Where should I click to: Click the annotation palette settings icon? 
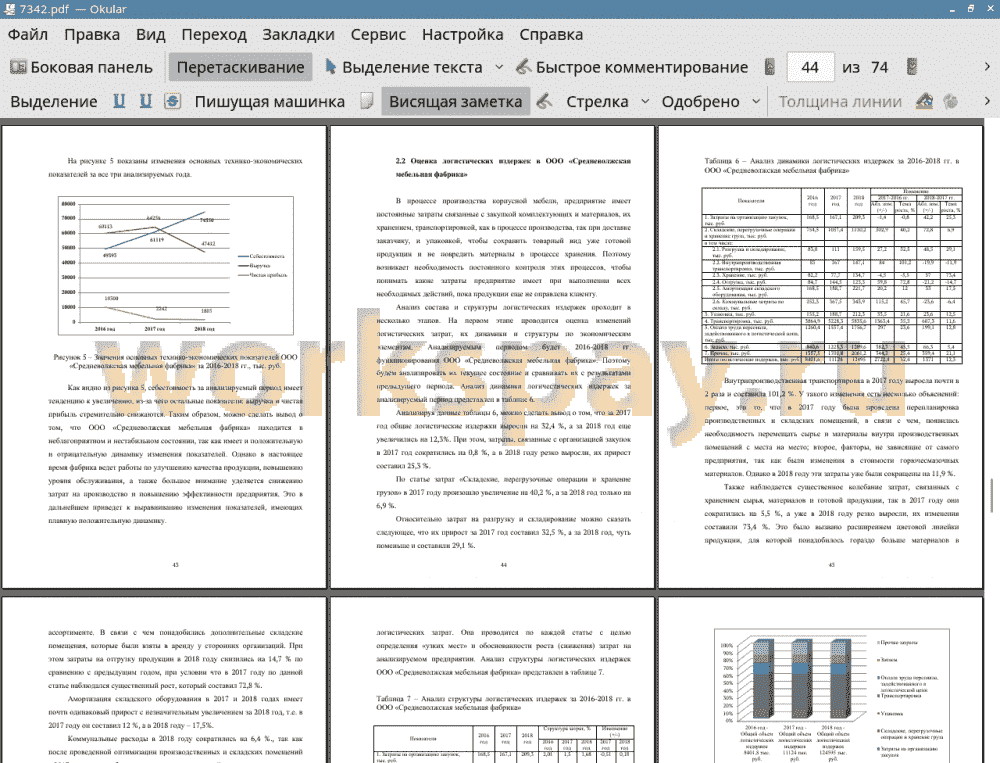[951, 101]
